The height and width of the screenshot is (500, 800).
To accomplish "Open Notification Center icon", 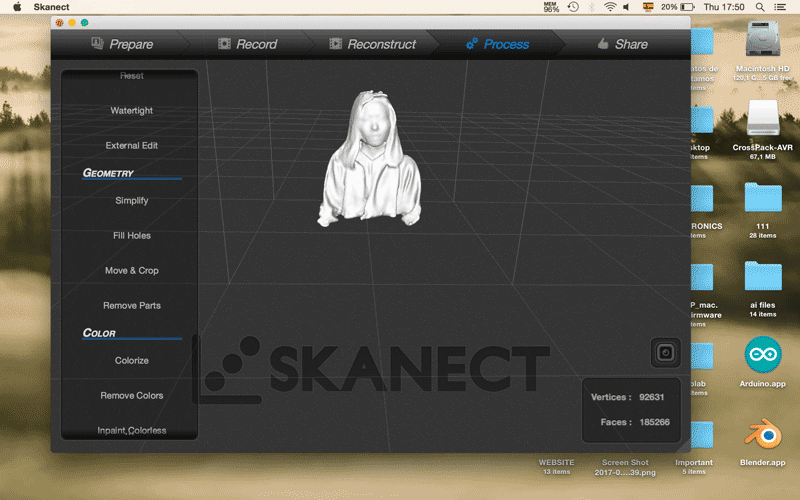I will (780, 7).
